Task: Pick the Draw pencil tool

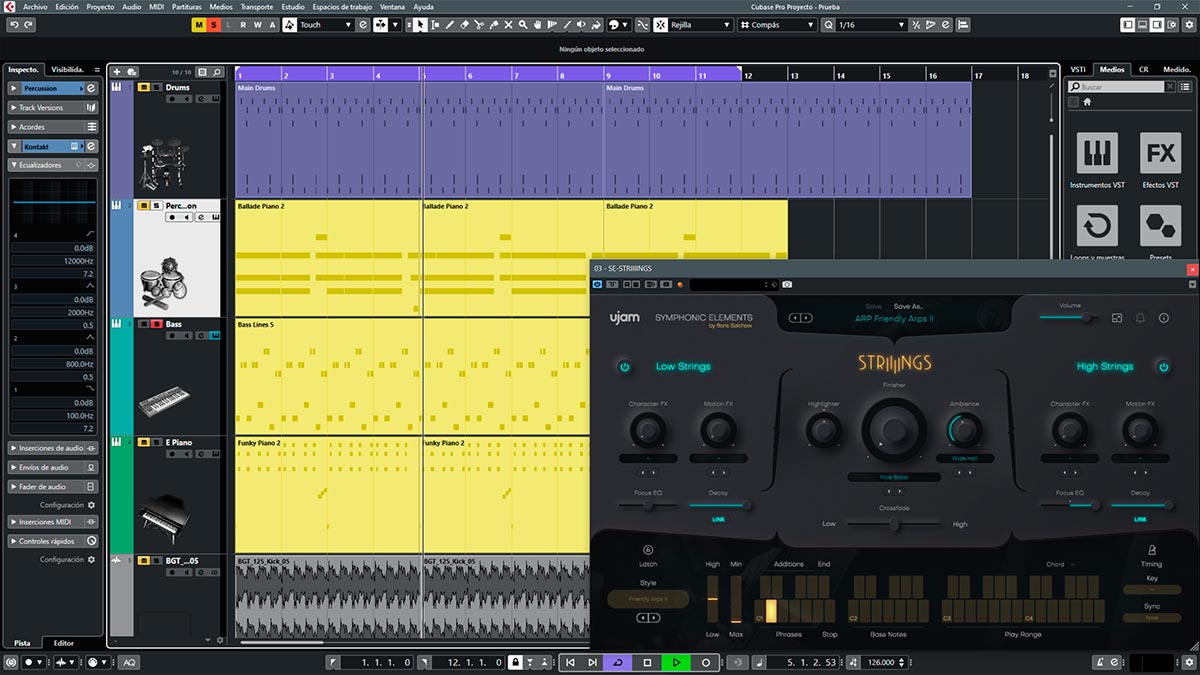Action: point(450,24)
